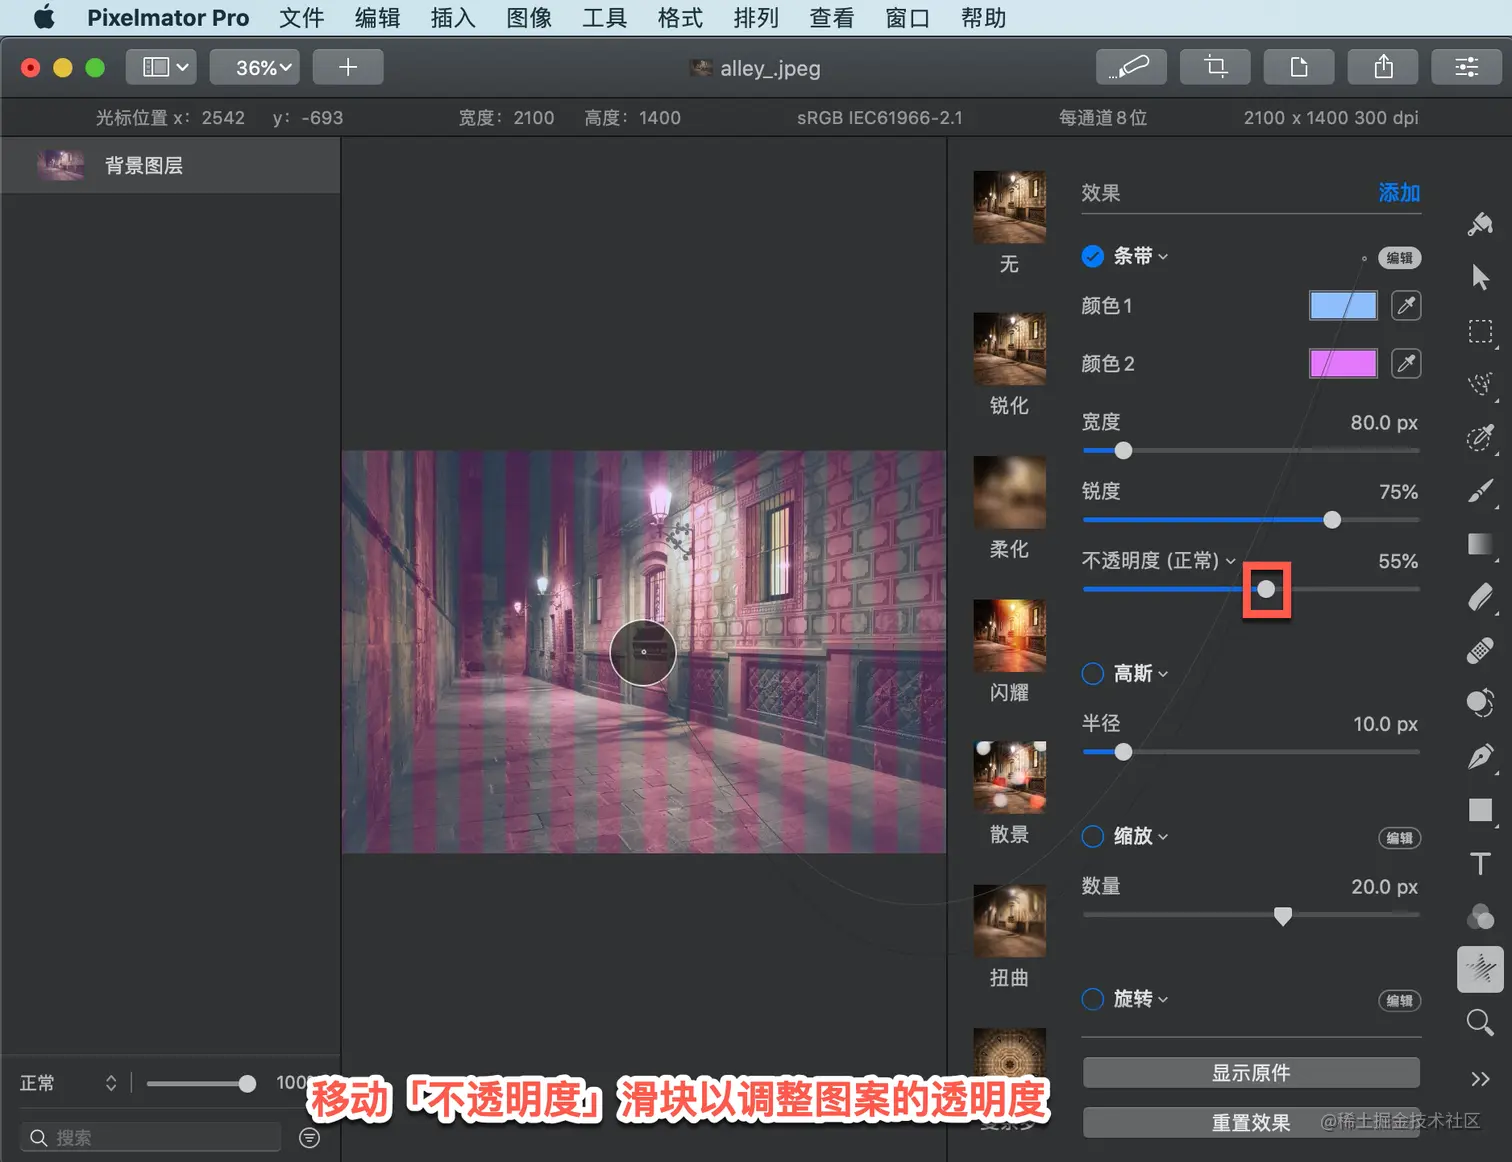This screenshot has height=1162, width=1512.
Task: Open the Share export icon
Action: [x=1383, y=67]
